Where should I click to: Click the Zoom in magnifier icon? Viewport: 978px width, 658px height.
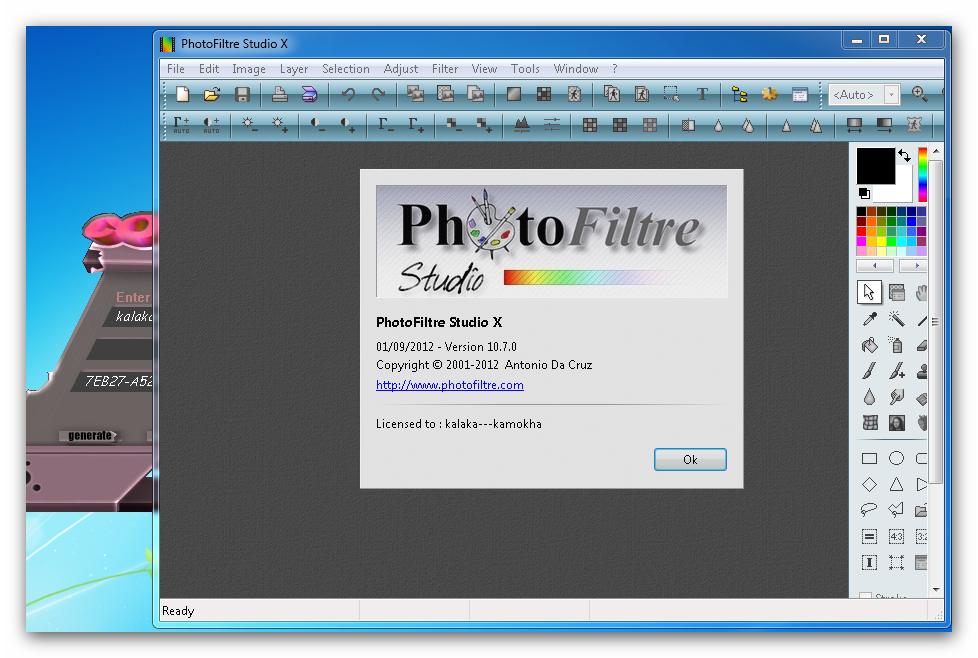coord(919,94)
